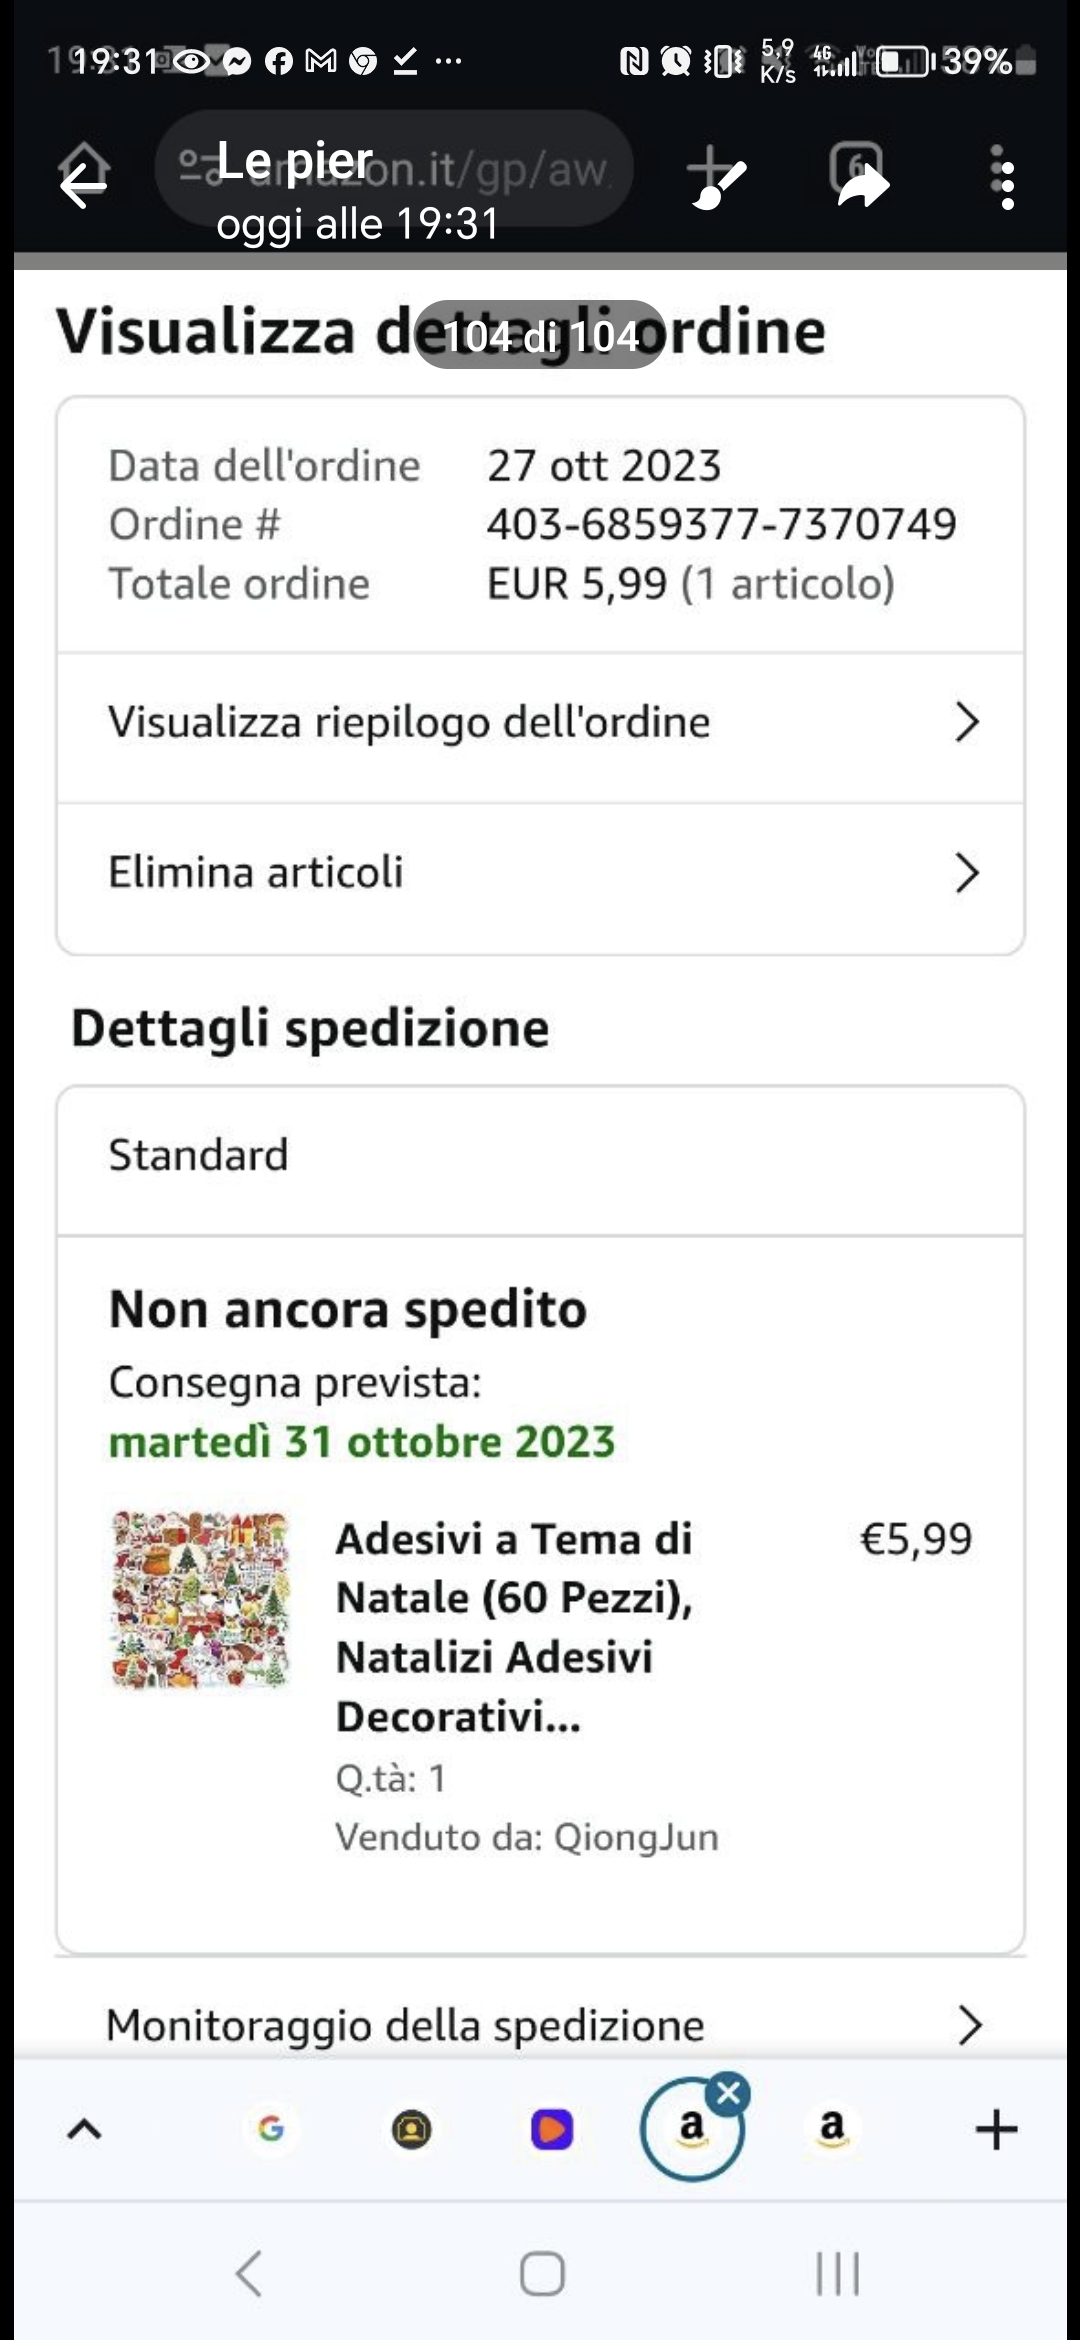Open the three-dot overflow menu

pos(1006,180)
